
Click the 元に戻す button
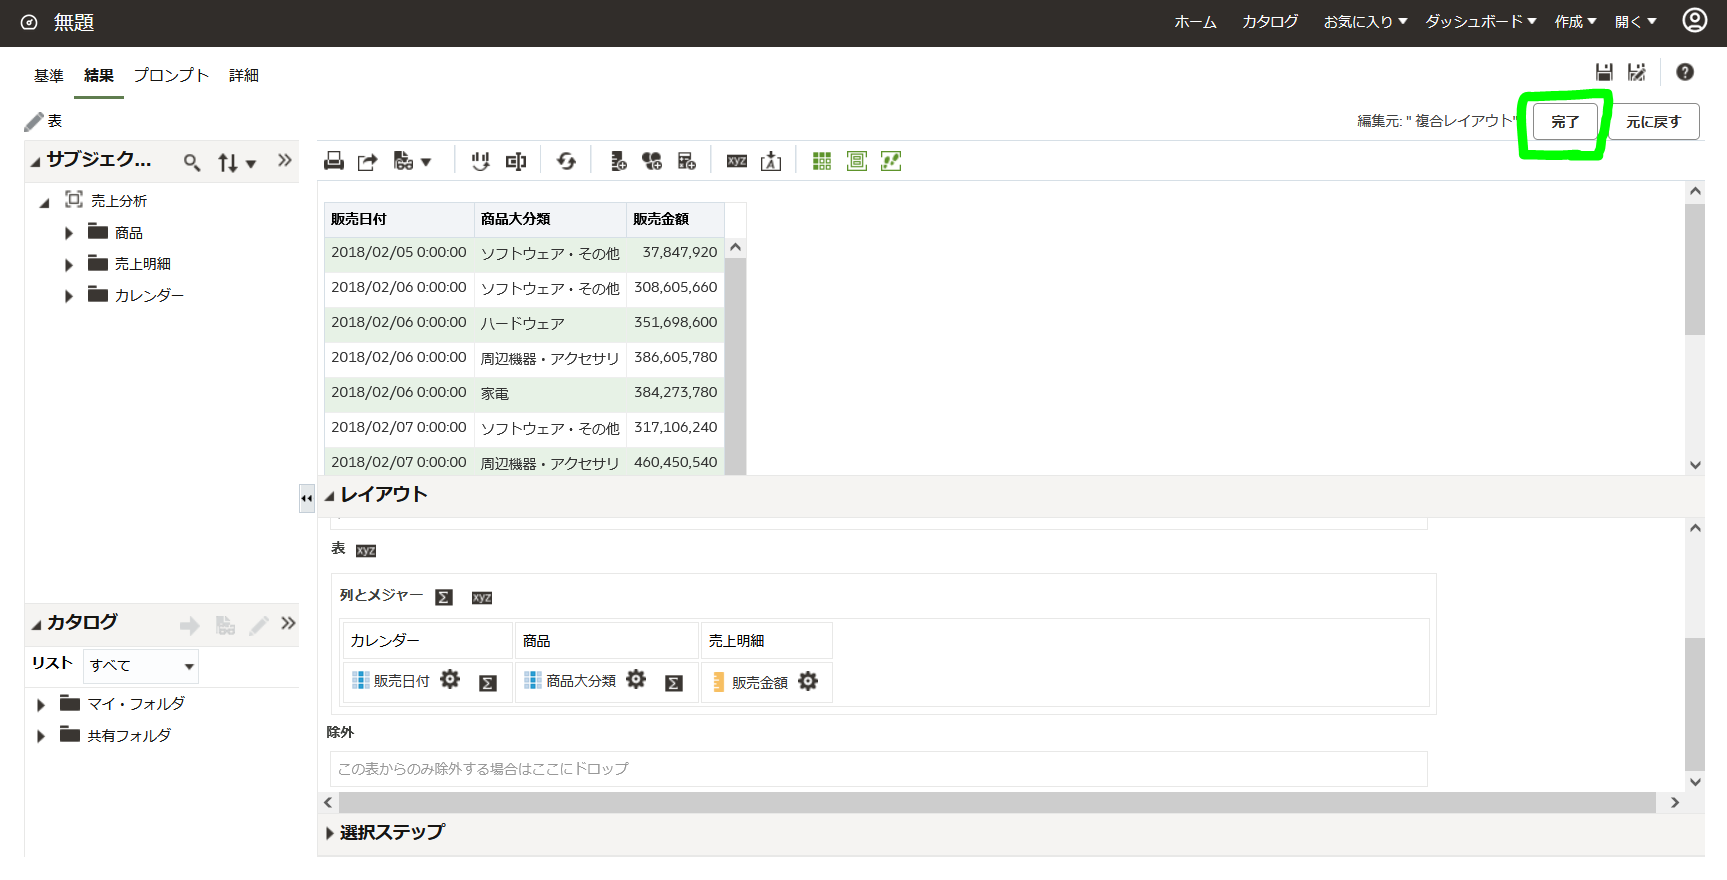click(1653, 122)
